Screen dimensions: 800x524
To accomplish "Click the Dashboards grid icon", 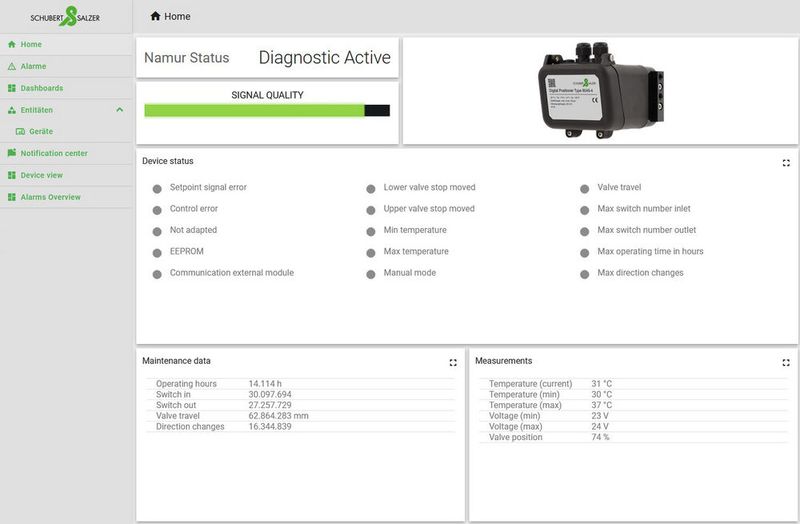I will pyautogui.click(x=12, y=88).
